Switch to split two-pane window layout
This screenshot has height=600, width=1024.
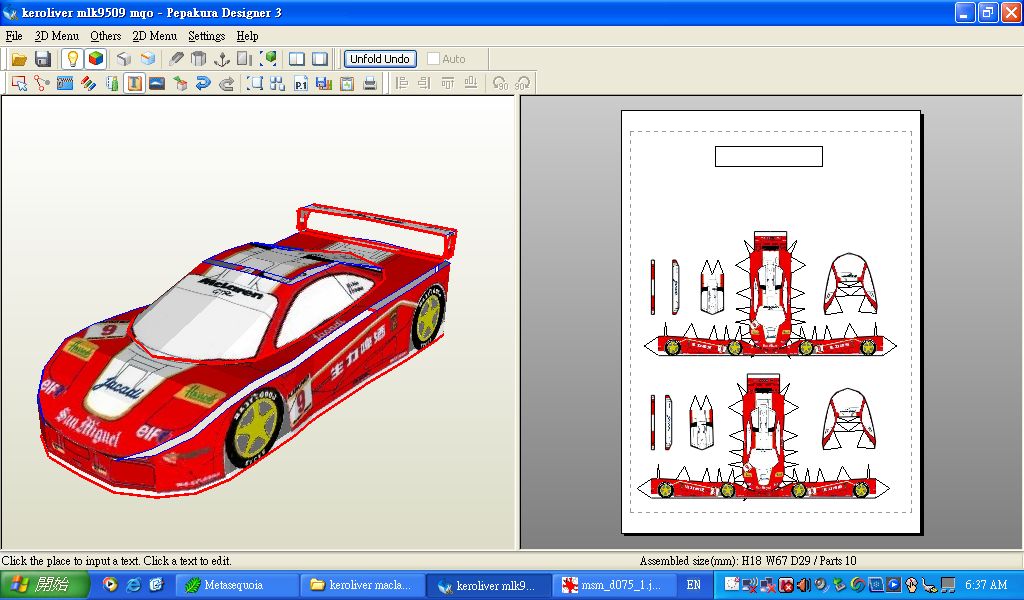(x=296, y=59)
